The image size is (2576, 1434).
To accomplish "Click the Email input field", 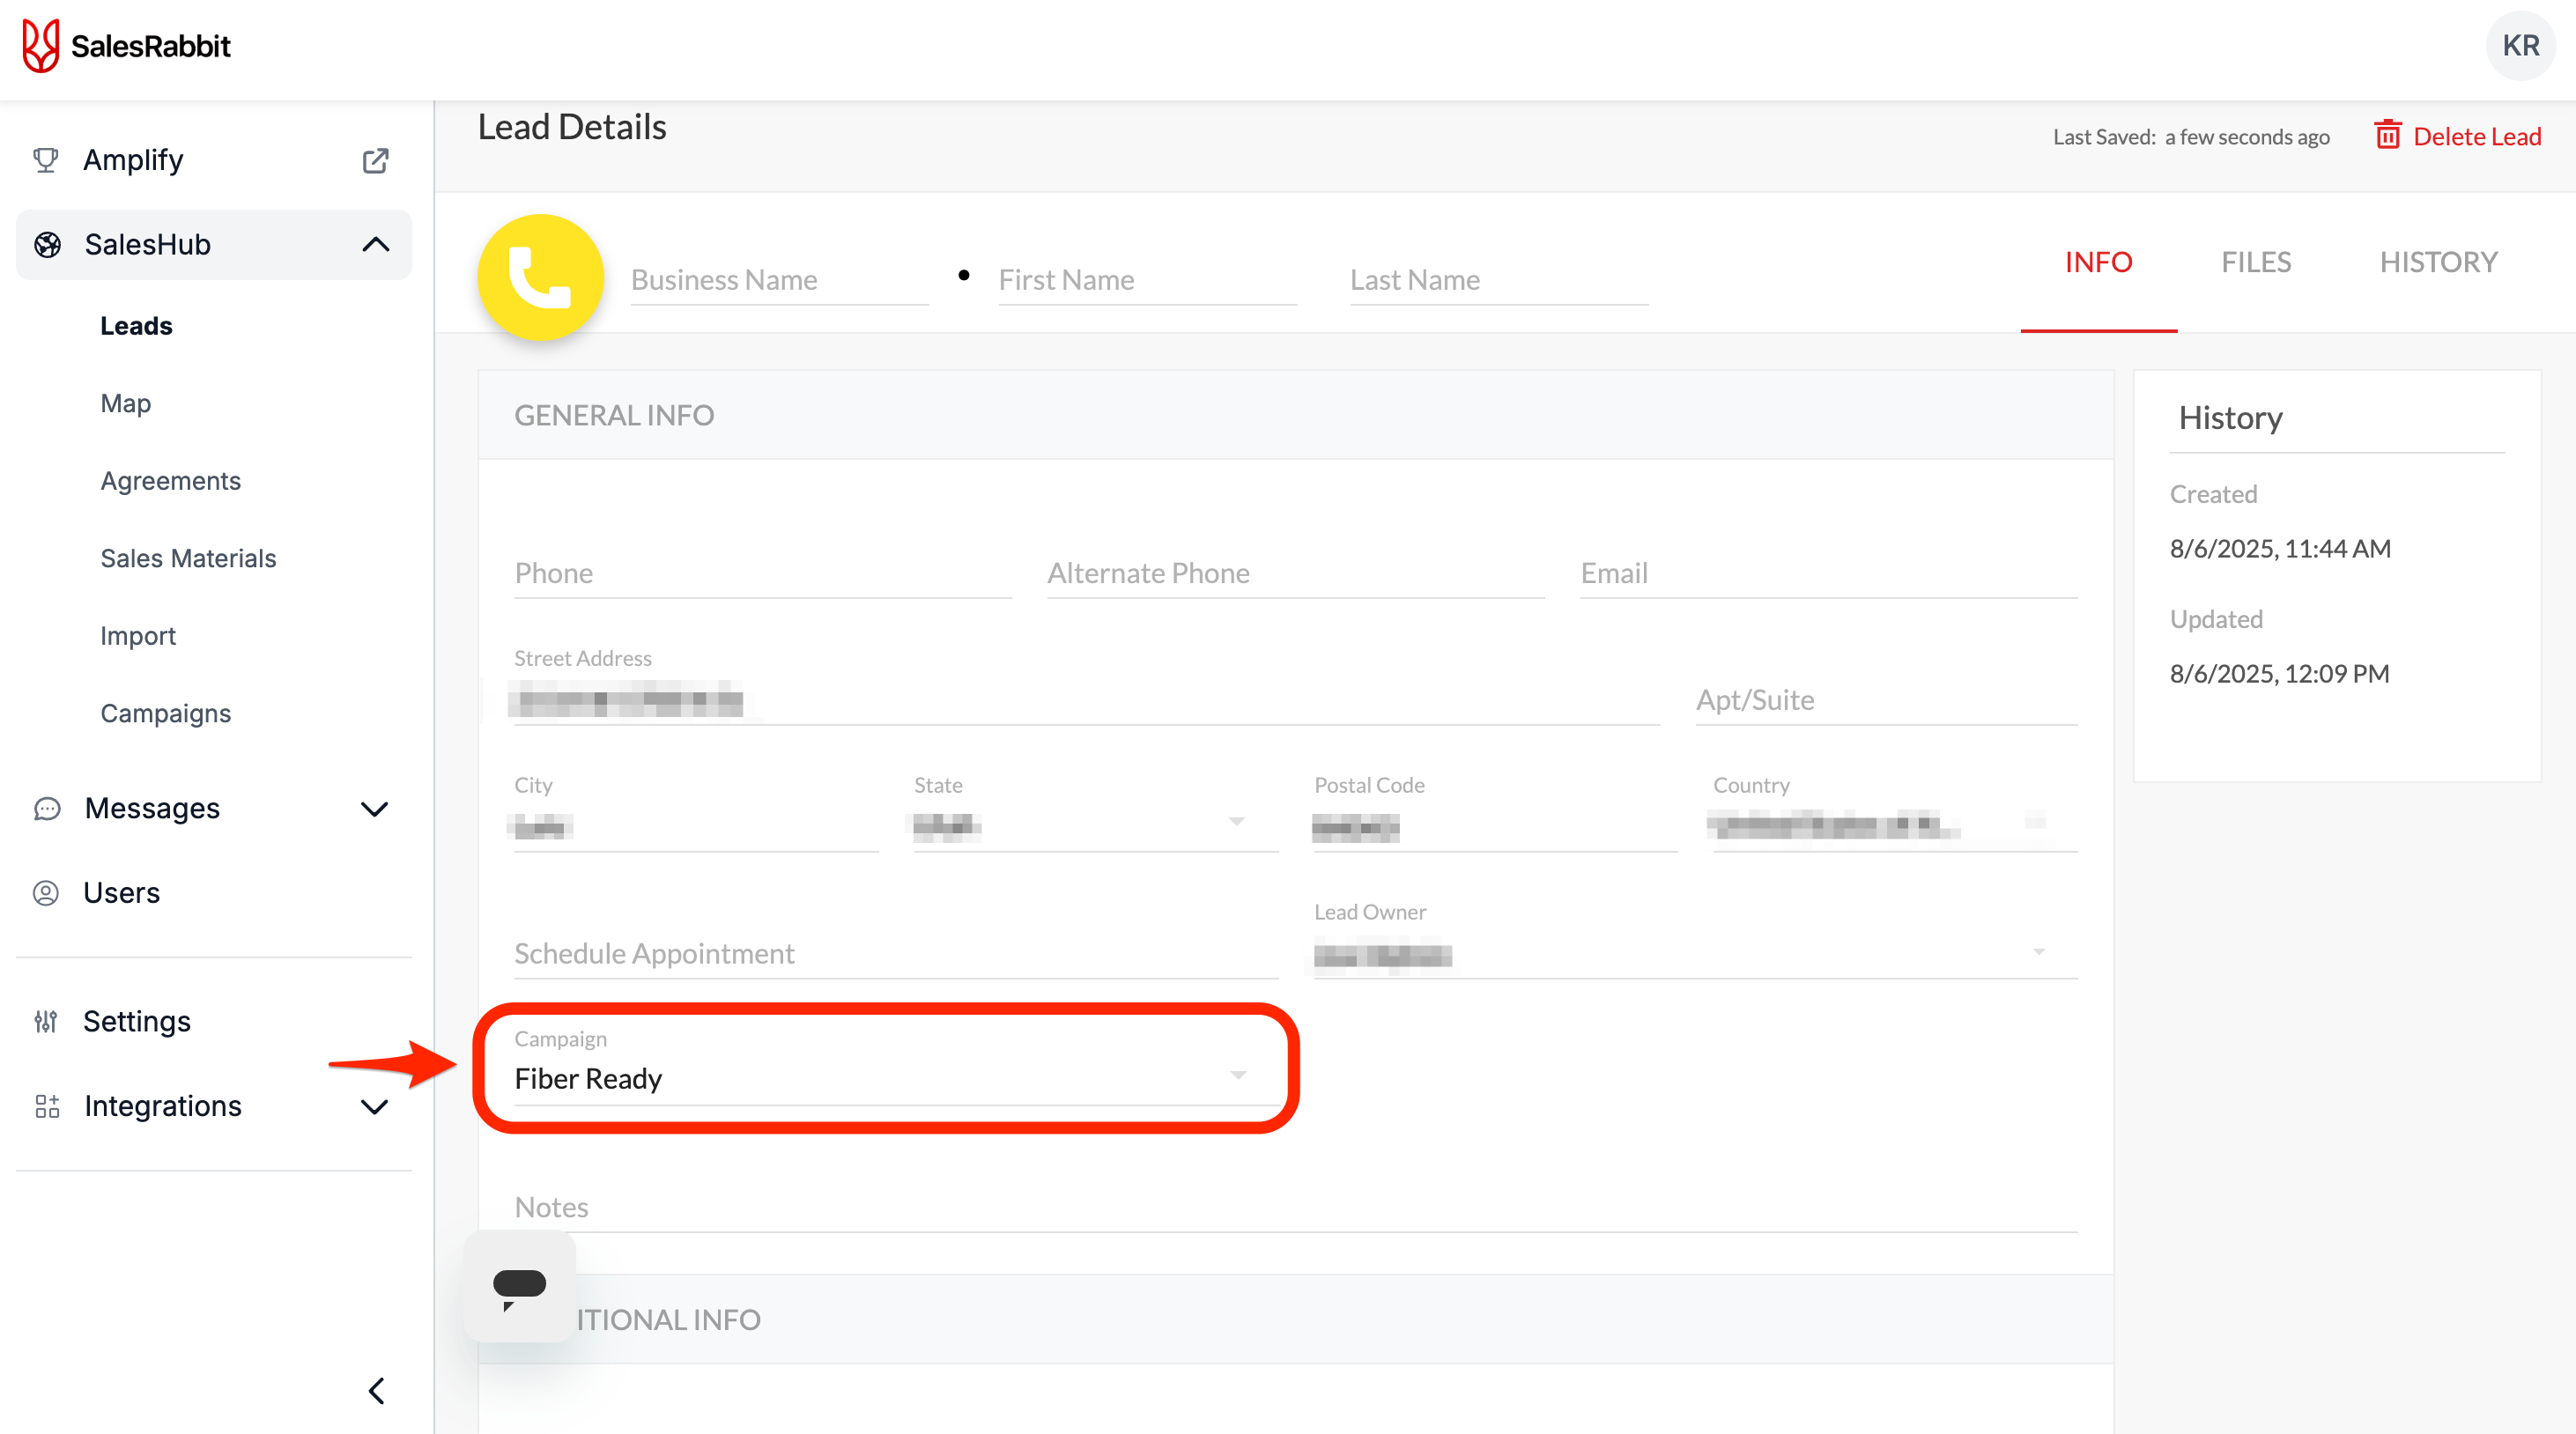I will (1827, 573).
